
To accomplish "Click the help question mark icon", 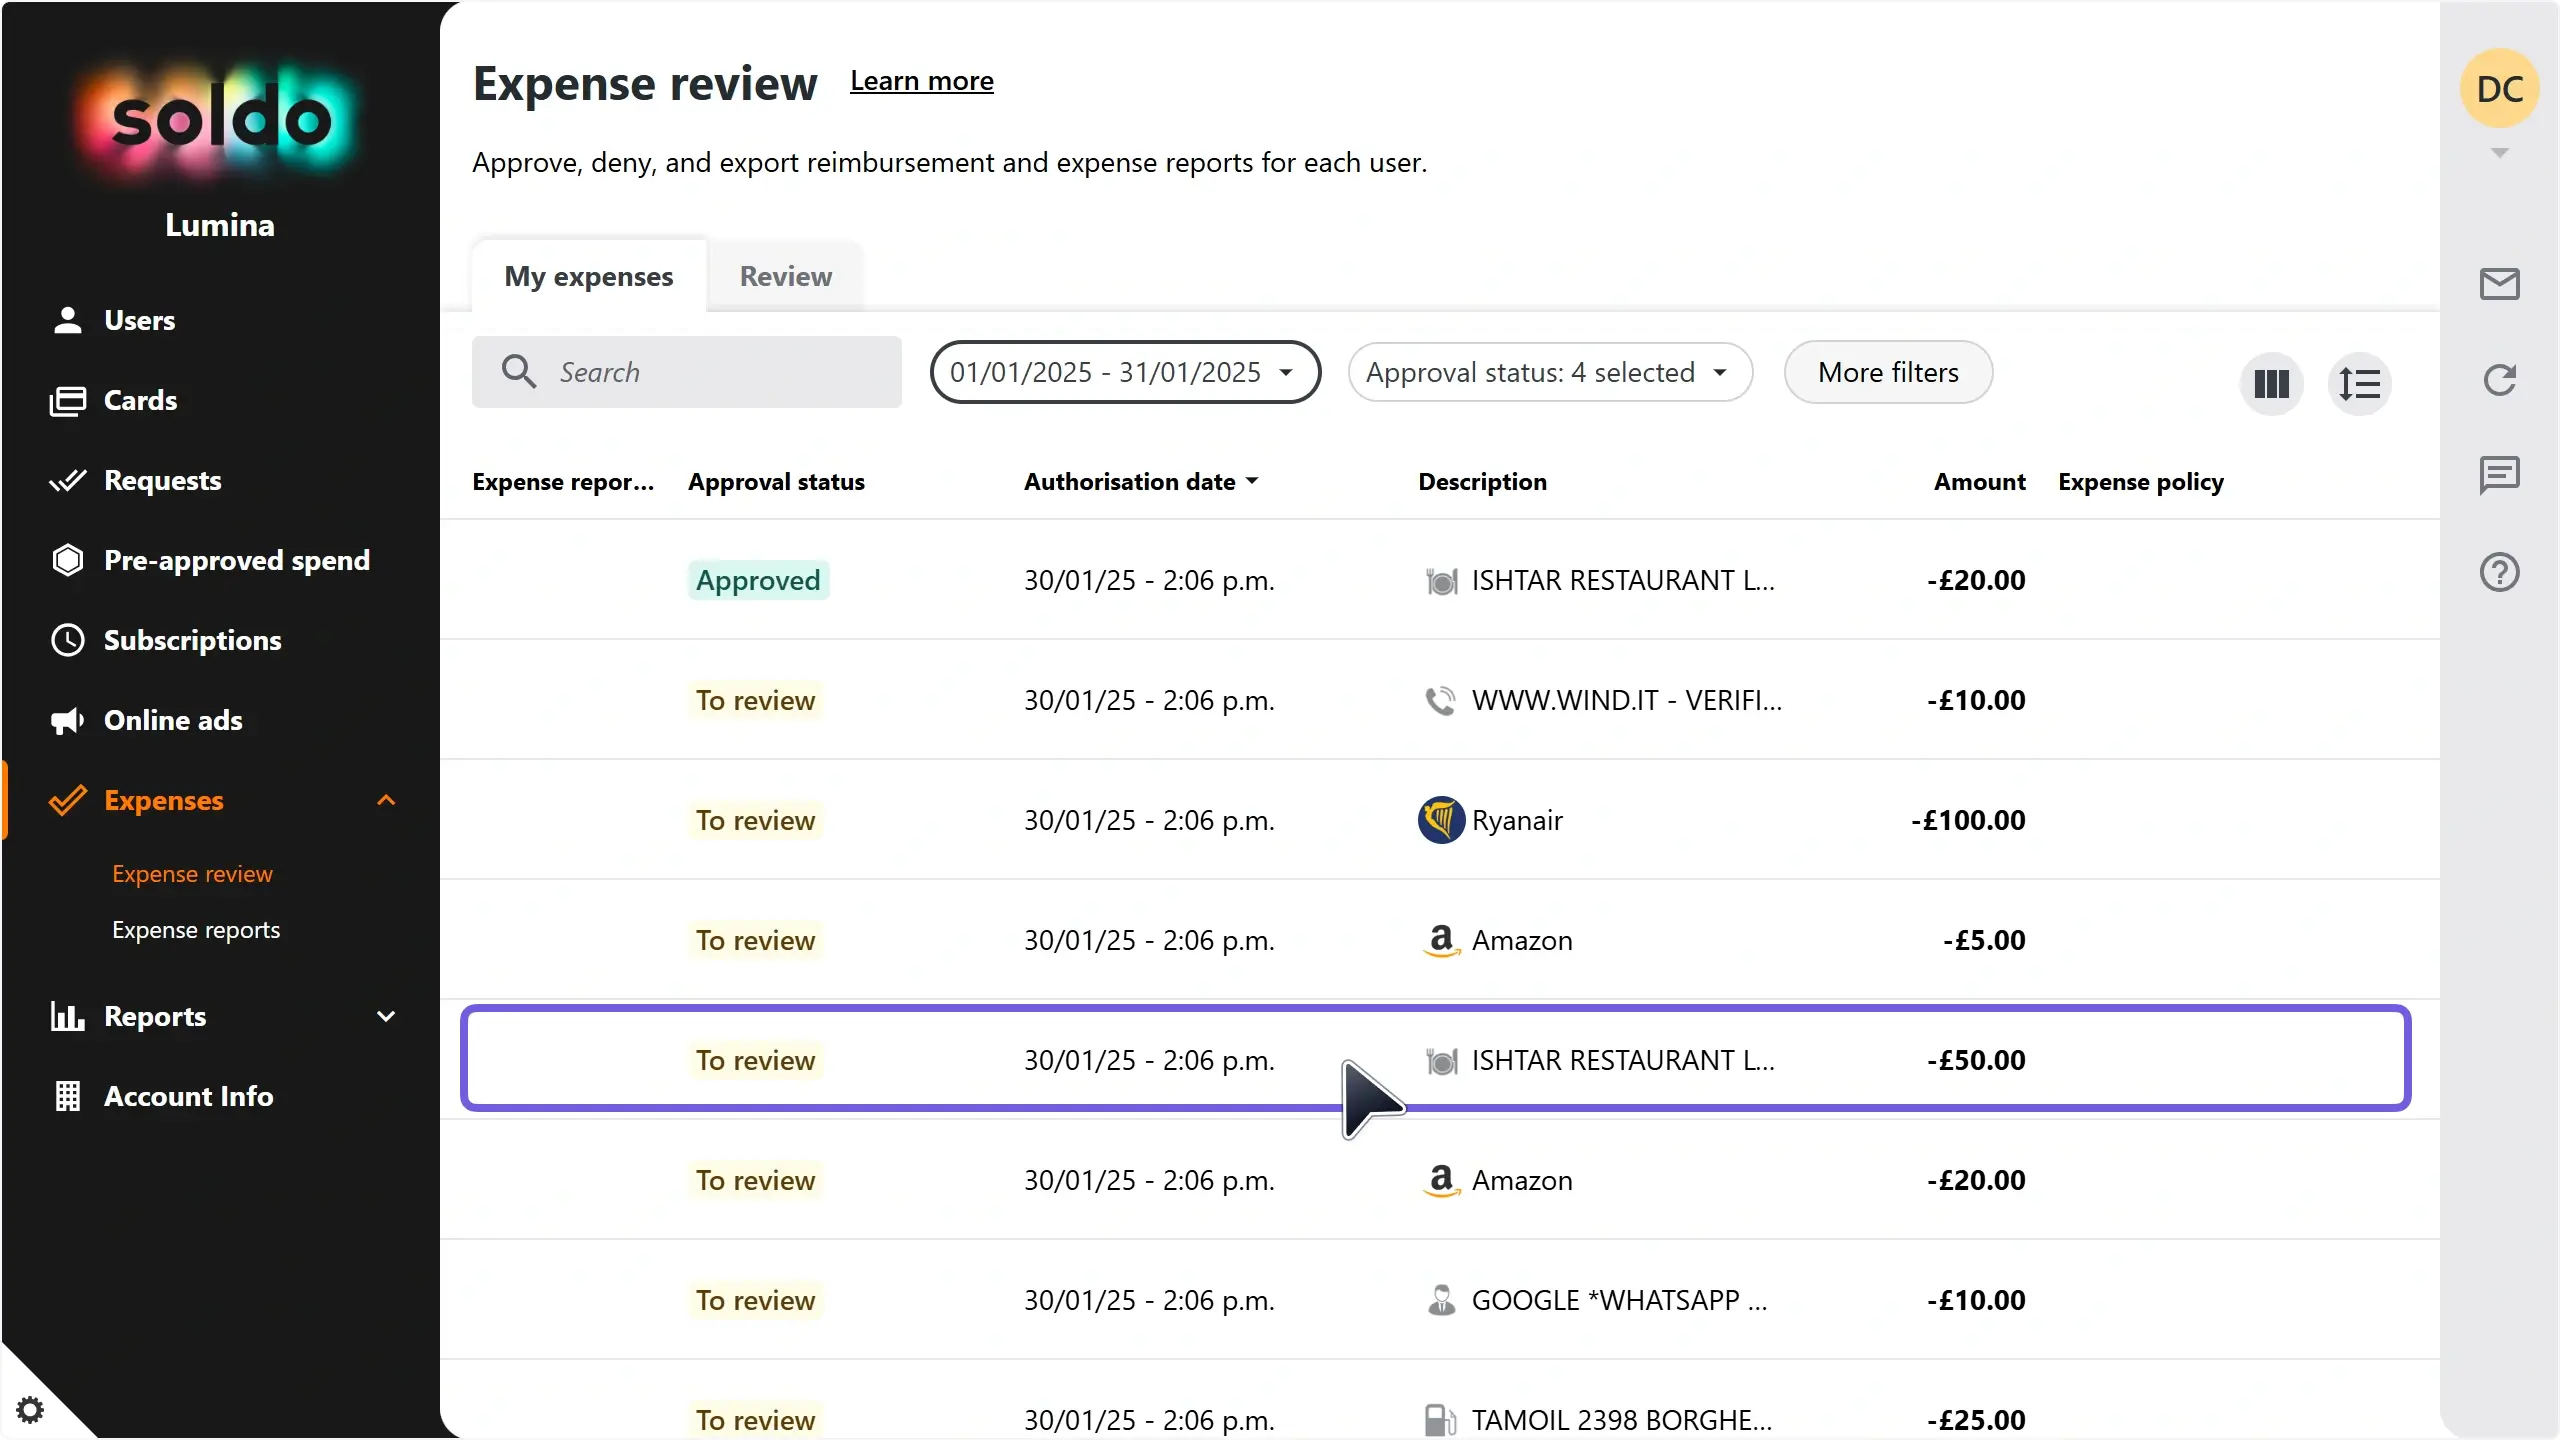I will click(2499, 573).
